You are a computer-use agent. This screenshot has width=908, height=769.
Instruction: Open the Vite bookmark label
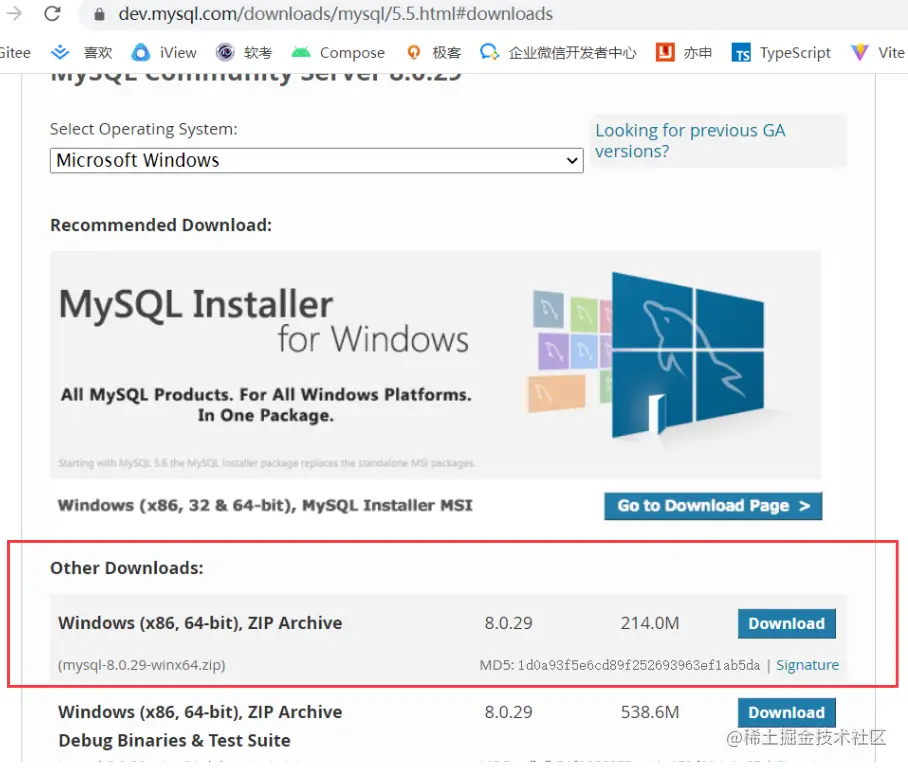tap(891, 53)
